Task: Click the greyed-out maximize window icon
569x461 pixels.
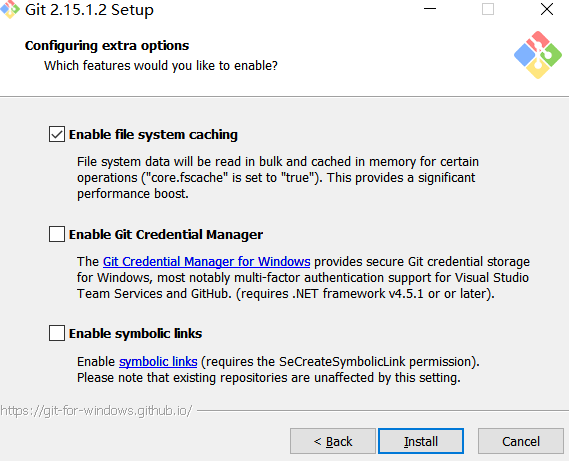Action: pyautogui.click(x=488, y=9)
